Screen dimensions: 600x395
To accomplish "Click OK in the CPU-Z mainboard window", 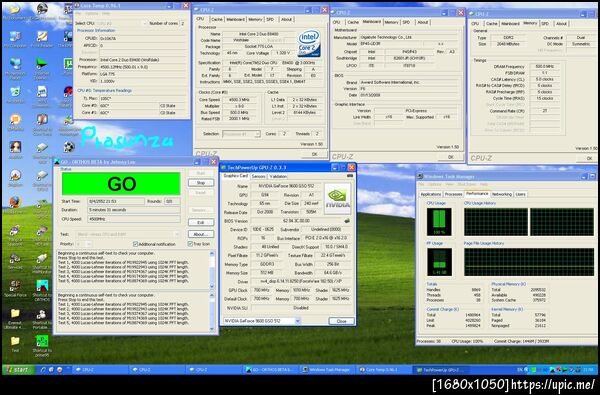I will click(451, 157).
